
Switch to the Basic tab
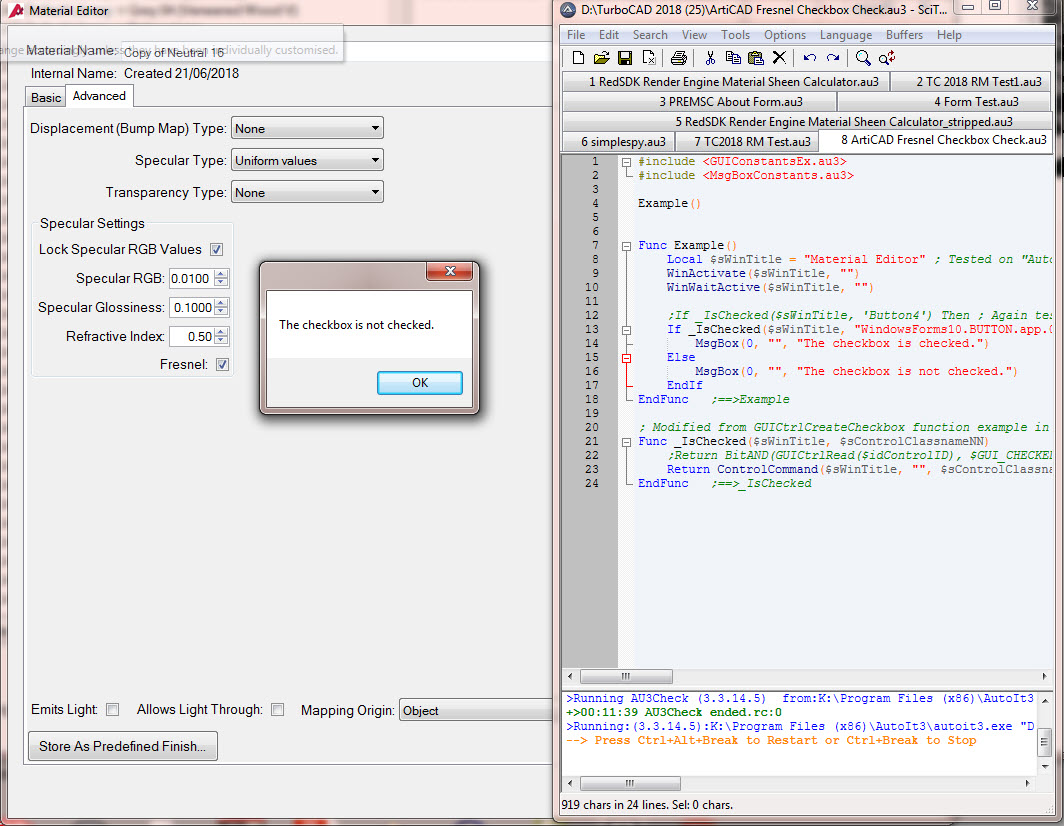pyautogui.click(x=45, y=97)
